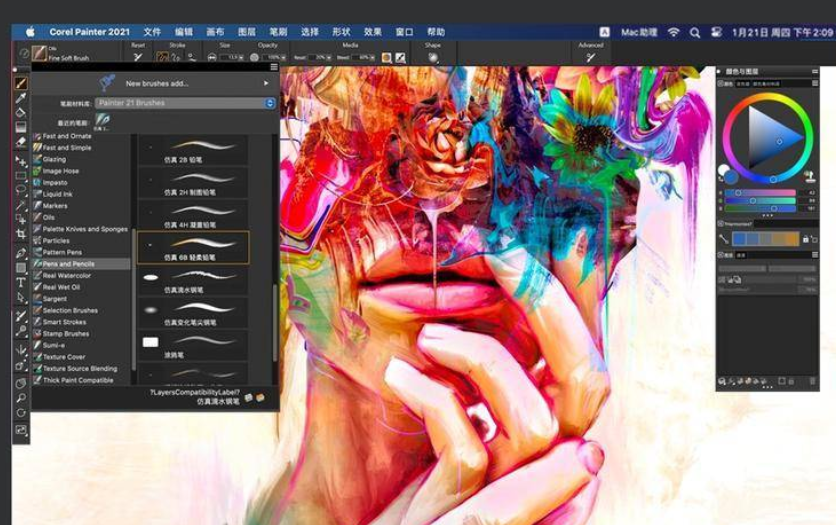This screenshot has height=525, width=836.
Task: Open the brush selector panel options menu
Action: click(274, 67)
